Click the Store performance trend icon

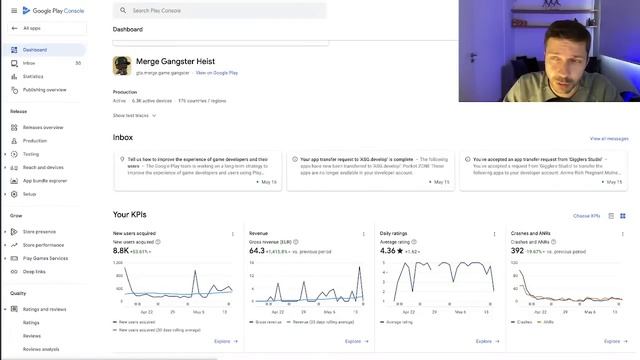point(14,245)
